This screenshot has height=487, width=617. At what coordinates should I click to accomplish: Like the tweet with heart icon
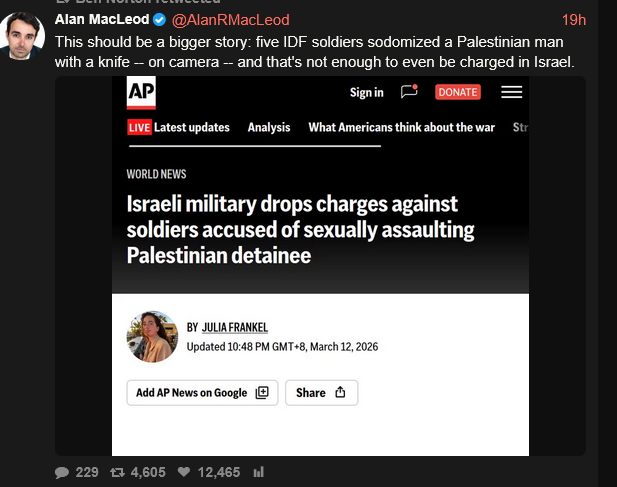point(183,472)
